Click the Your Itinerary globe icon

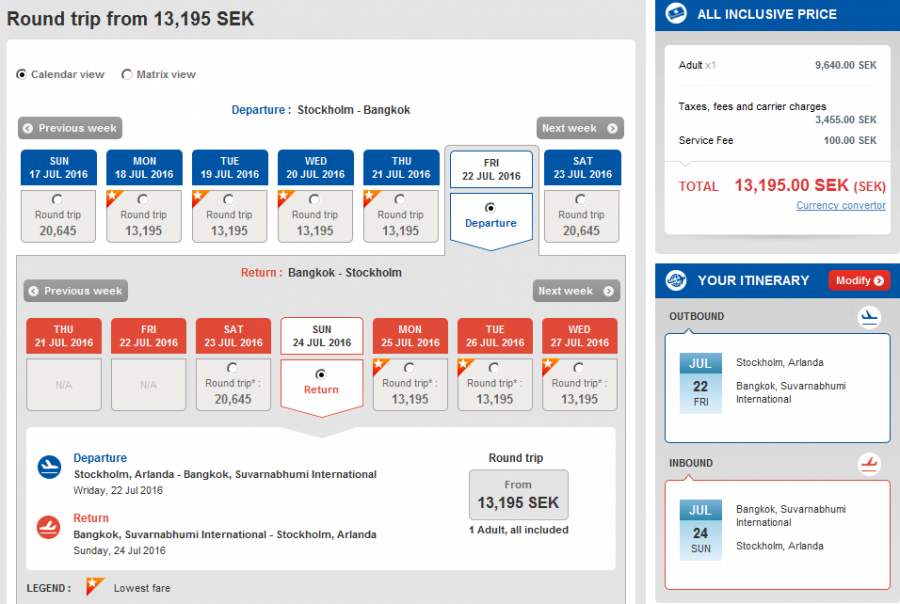677,281
